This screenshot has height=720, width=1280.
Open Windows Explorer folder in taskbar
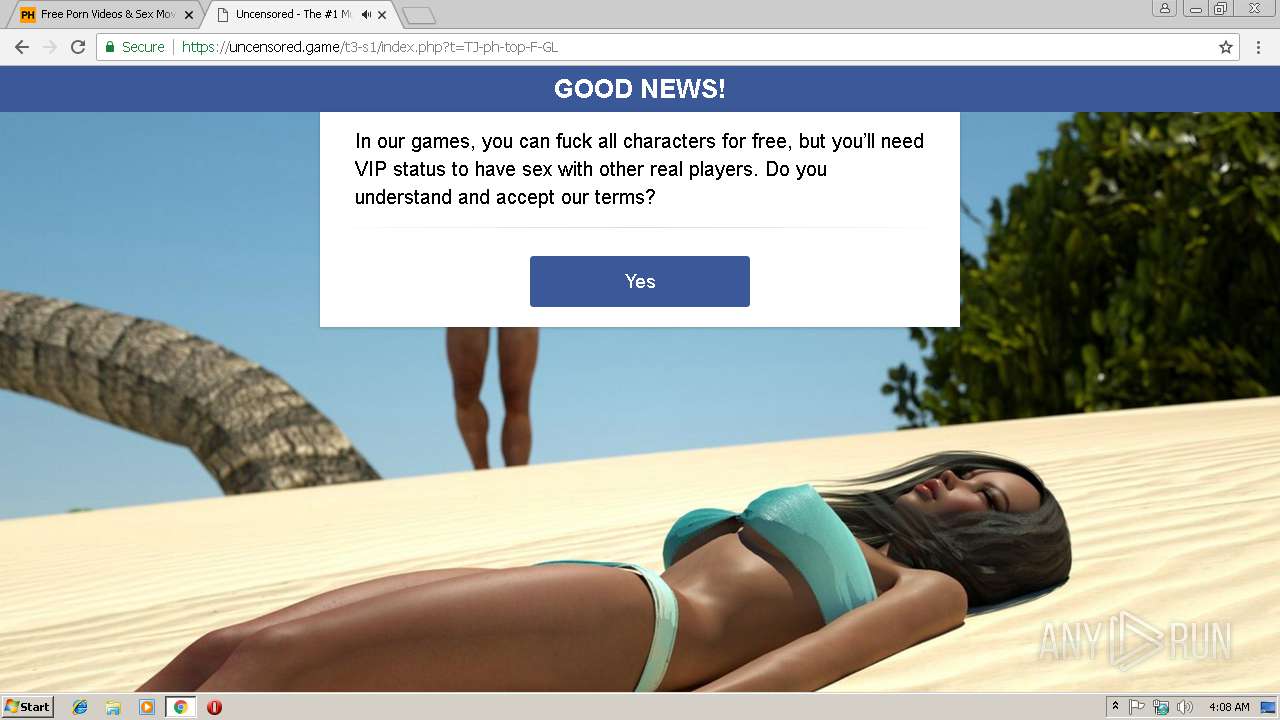pos(113,707)
